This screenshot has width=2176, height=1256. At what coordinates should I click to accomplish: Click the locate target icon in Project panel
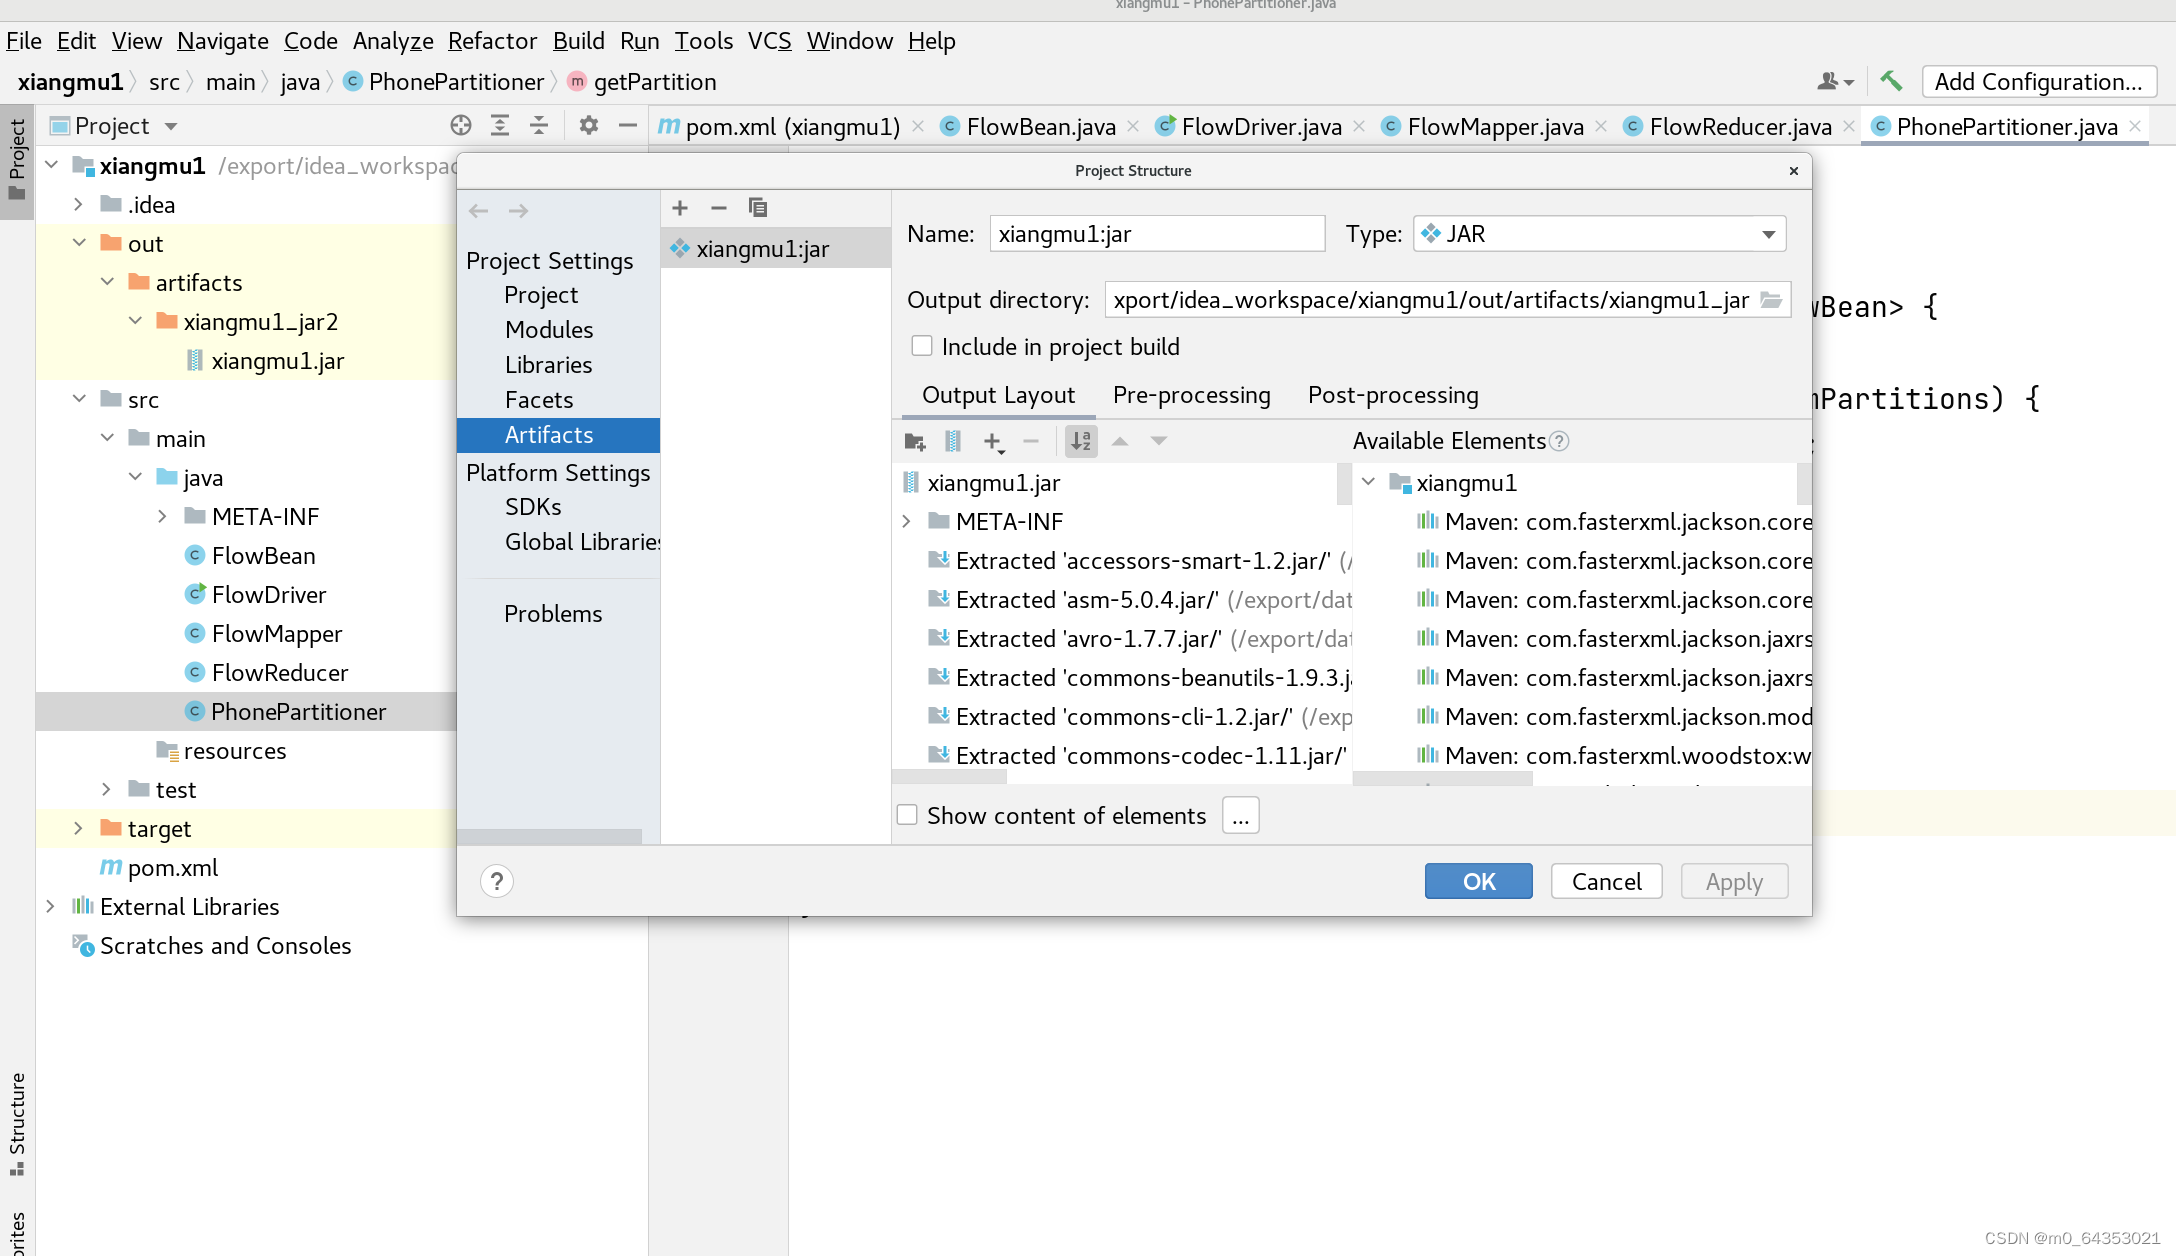pyautogui.click(x=460, y=126)
